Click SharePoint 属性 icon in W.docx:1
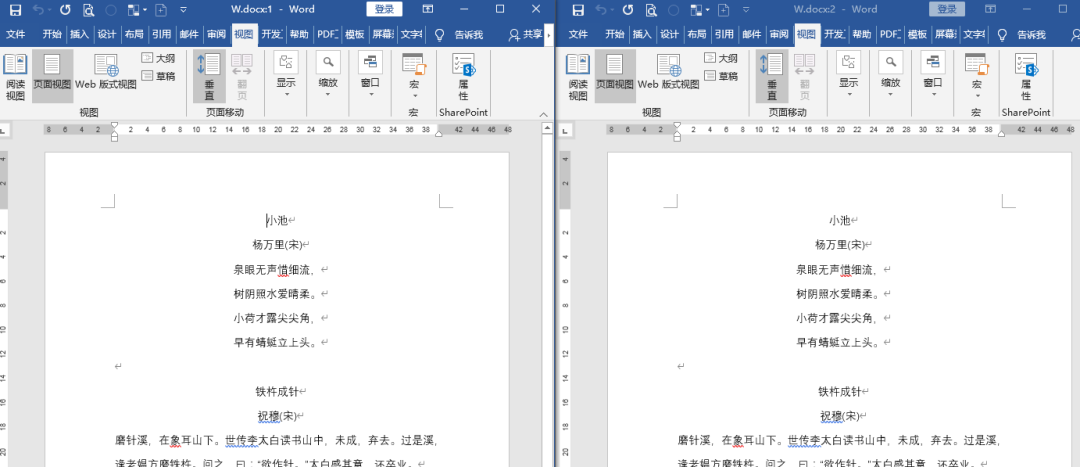Image resolution: width=1080 pixels, height=467 pixels. [x=464, y=77]
